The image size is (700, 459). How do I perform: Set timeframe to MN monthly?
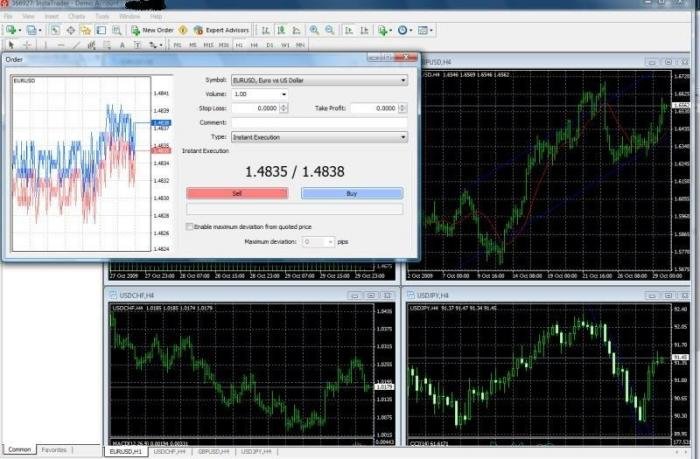300,45
